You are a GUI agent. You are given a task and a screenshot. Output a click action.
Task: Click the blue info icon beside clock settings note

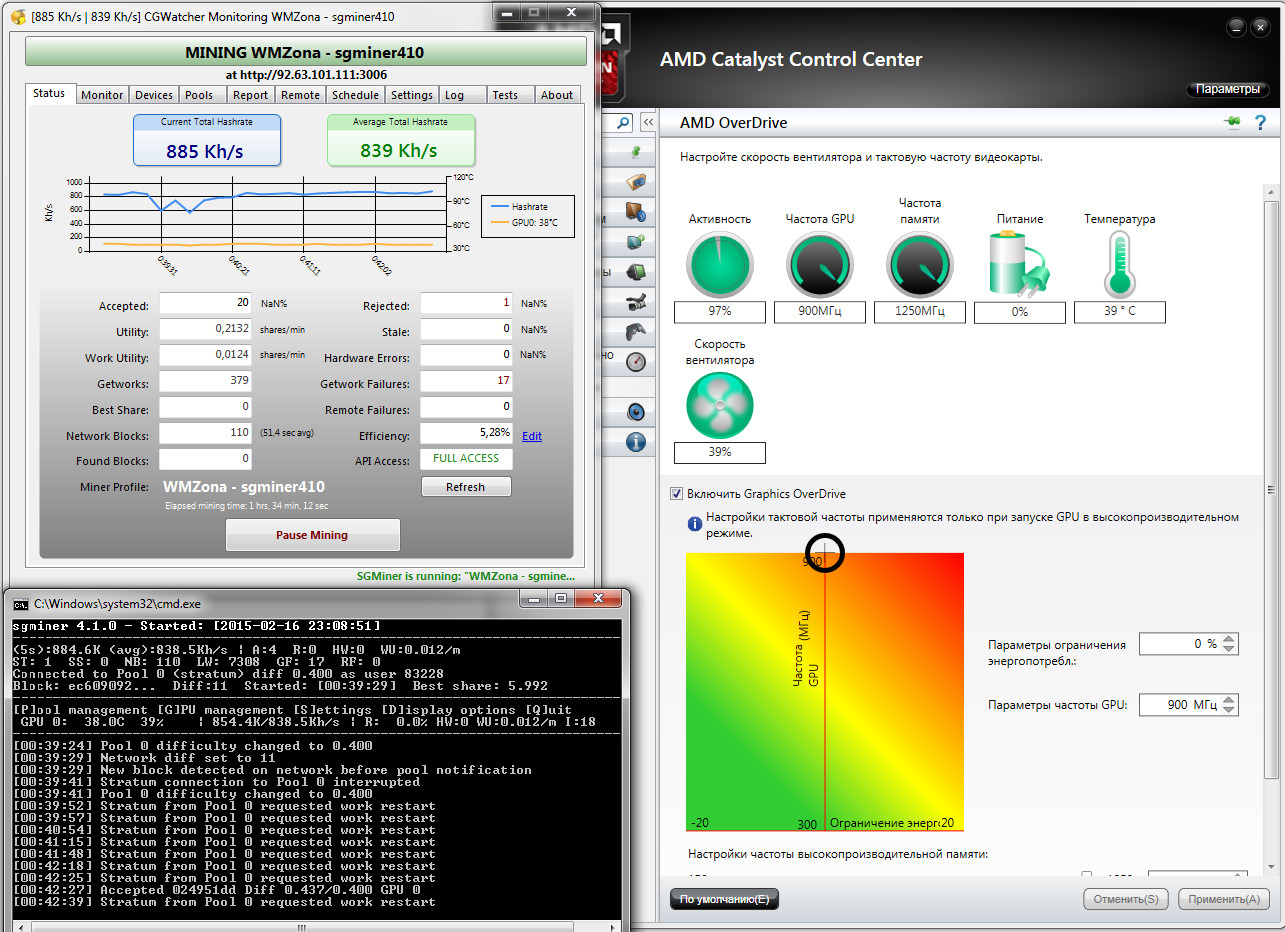(x=694, y=523)
